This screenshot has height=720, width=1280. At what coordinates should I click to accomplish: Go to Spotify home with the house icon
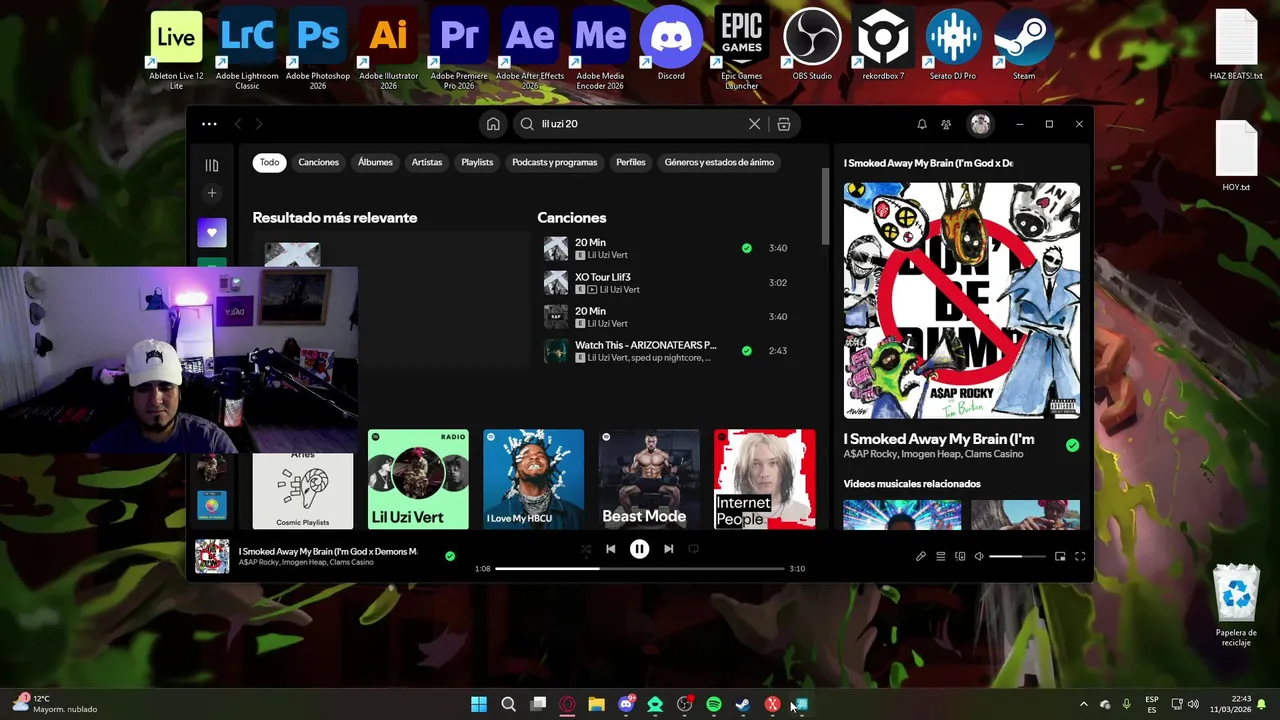pyautogui.click(x=493, y=124)
